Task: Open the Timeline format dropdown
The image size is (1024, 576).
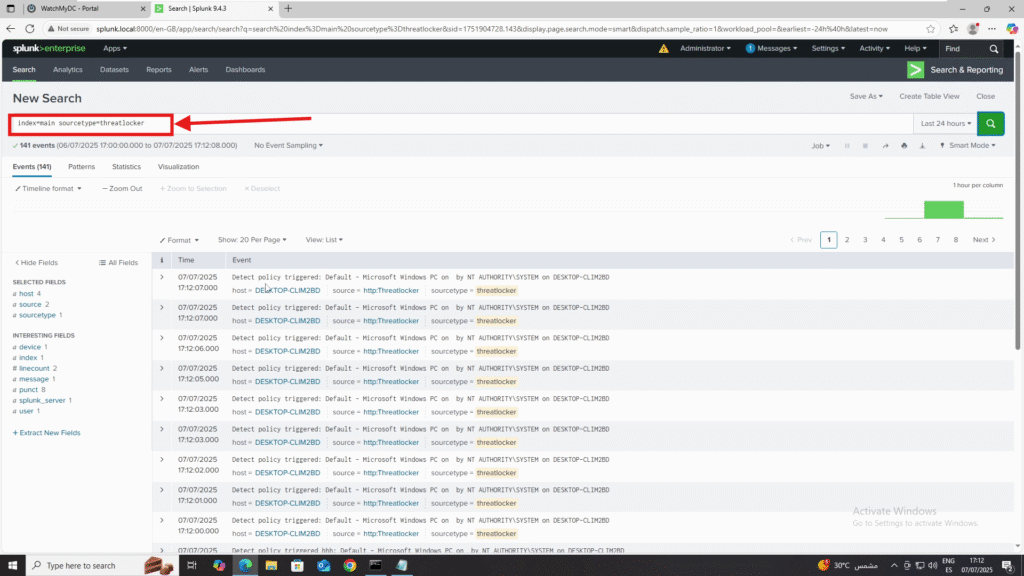Action: pyautogui.click(x=48, y=189)
